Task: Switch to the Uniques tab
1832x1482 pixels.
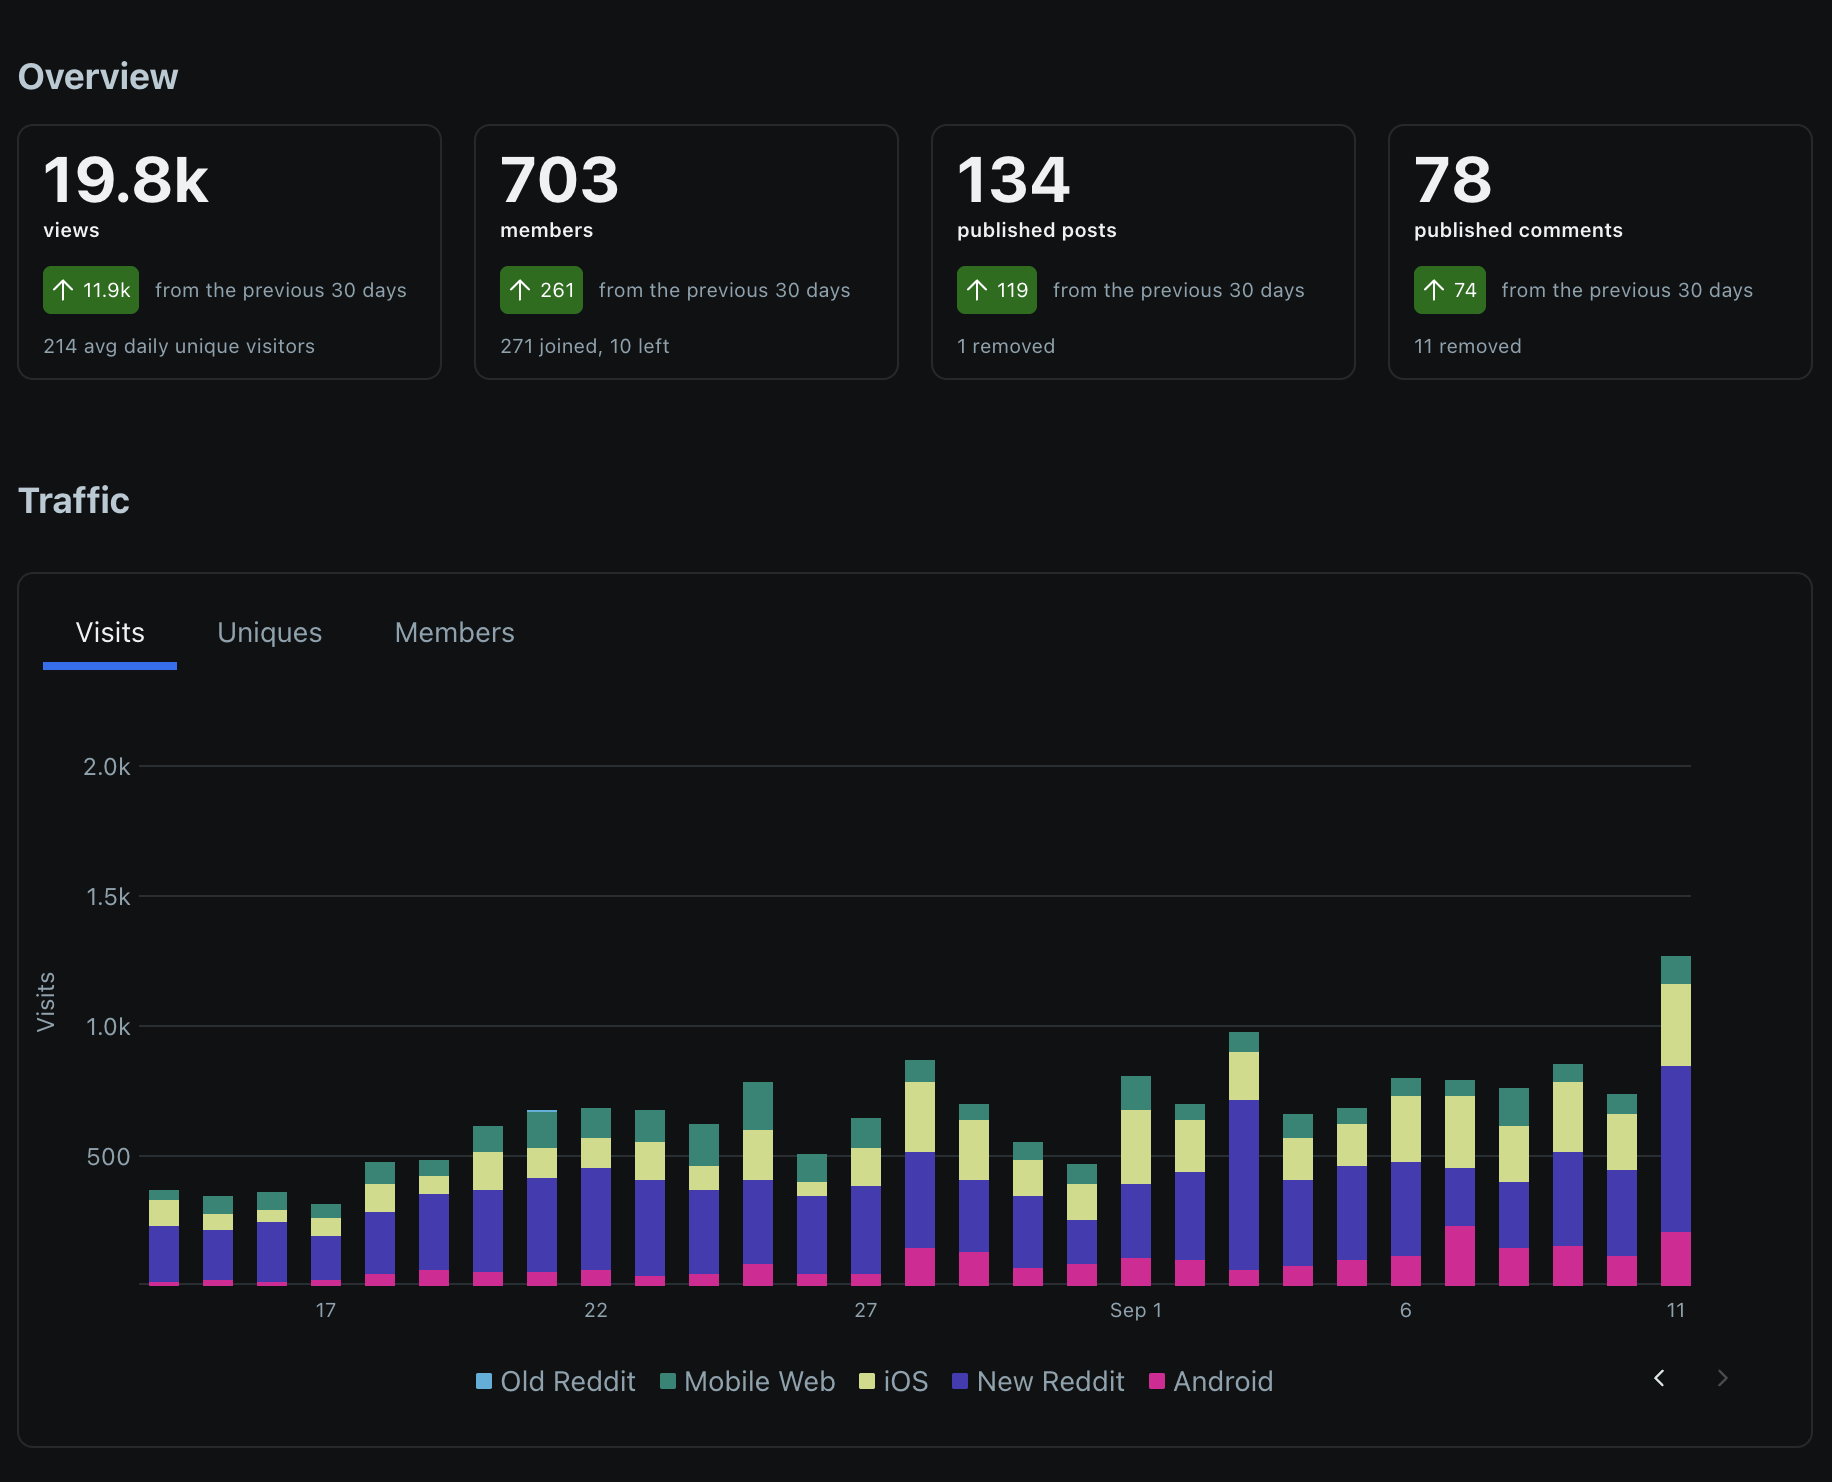Action: [x=269, y=632]
